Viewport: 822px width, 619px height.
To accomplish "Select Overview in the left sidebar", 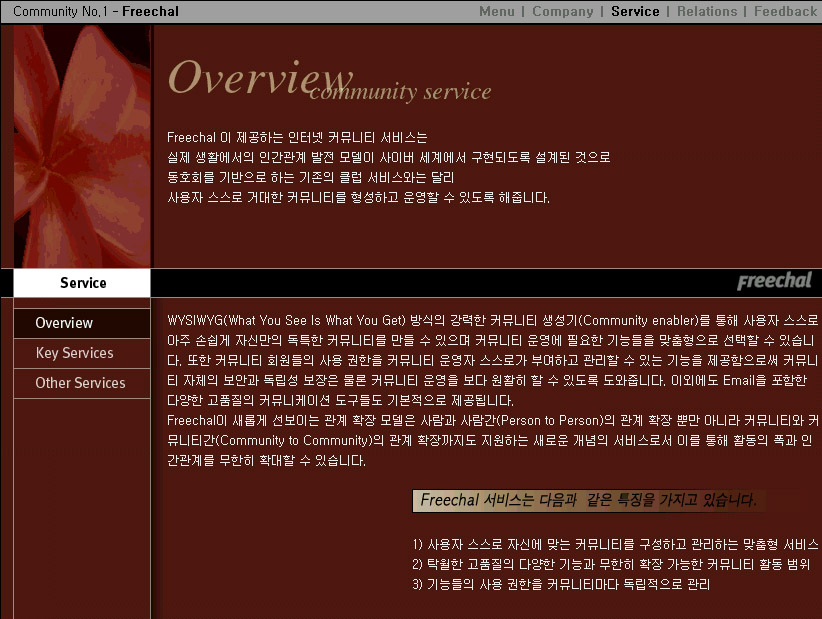I will [82, 323].
